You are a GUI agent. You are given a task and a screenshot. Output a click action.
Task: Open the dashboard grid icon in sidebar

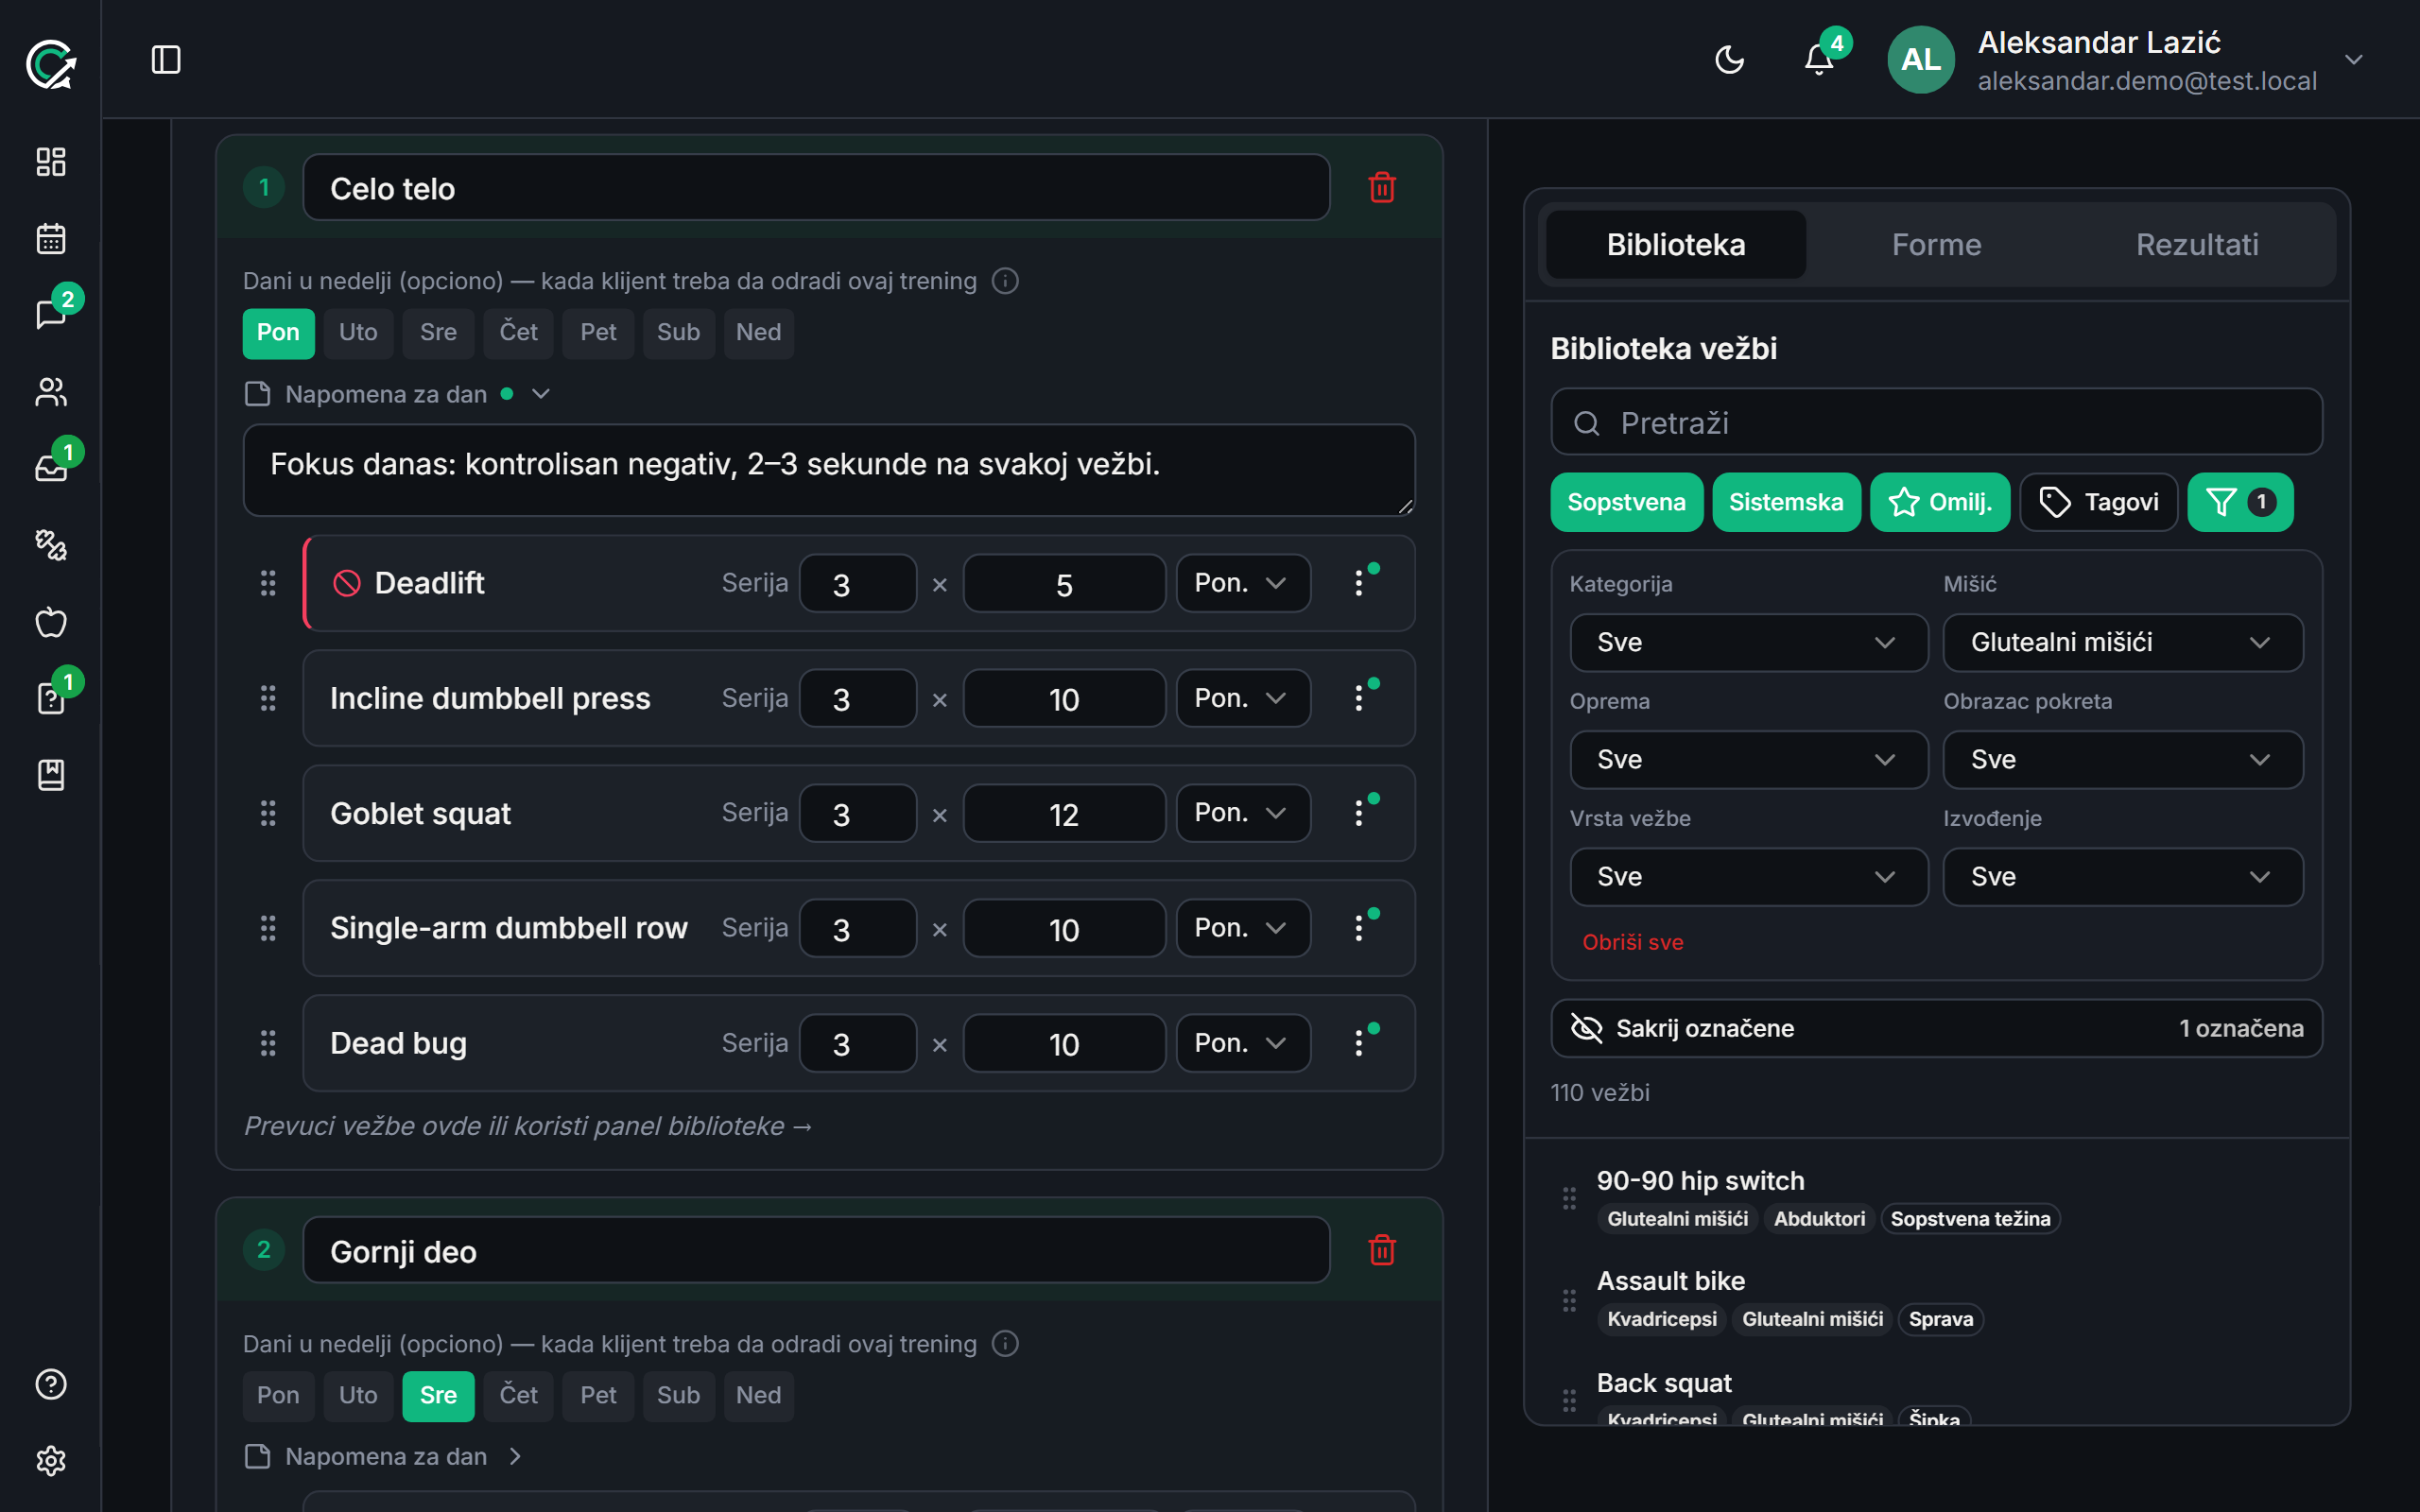pyautogui.click(x=51, y=162)
